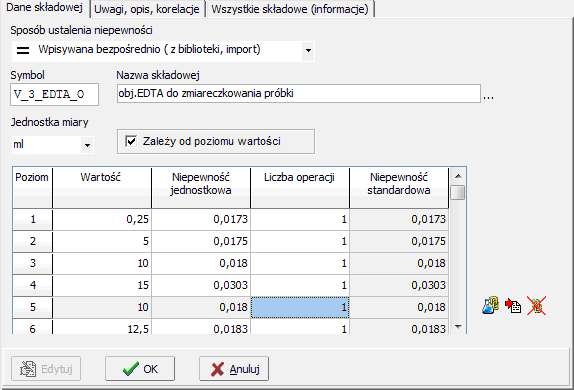
Task: Click unit uncertainty cell 0,0173
Action: pyautogui.click(x=201, y=219)
